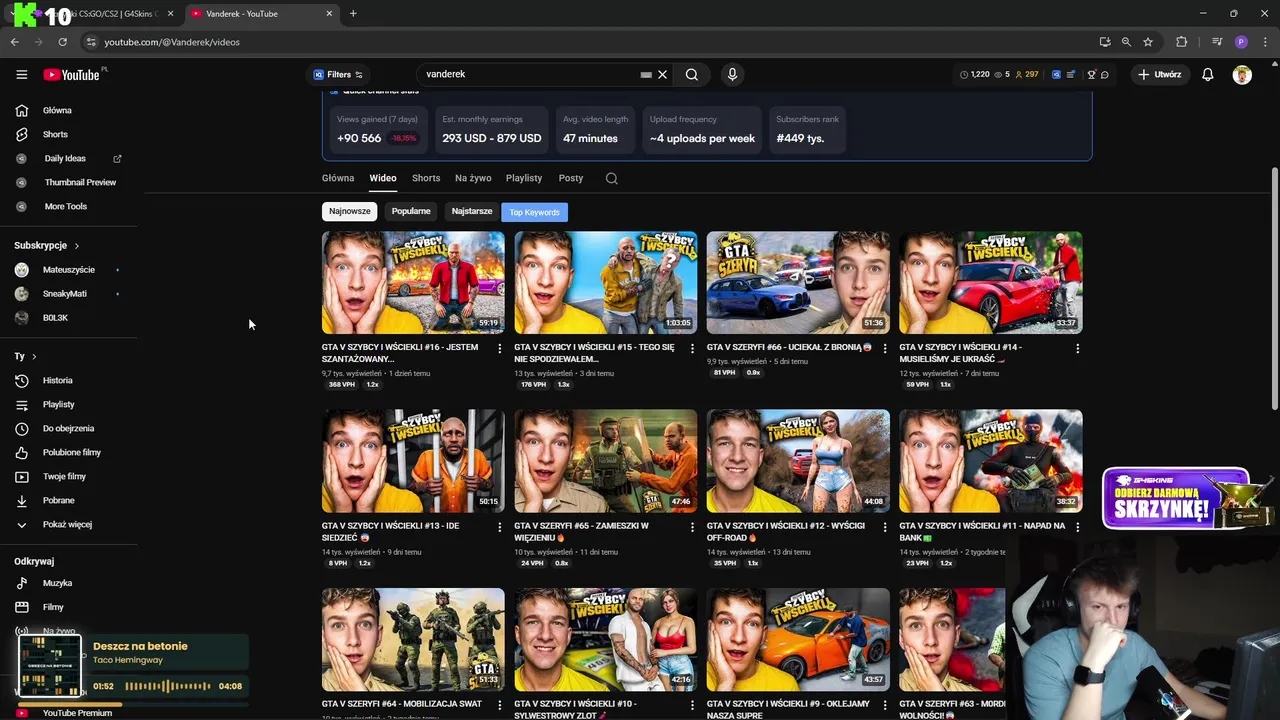Switch to the channel Shorts tab
The height and width of the screenshot is (720, 1280).
tap(426, 178)
